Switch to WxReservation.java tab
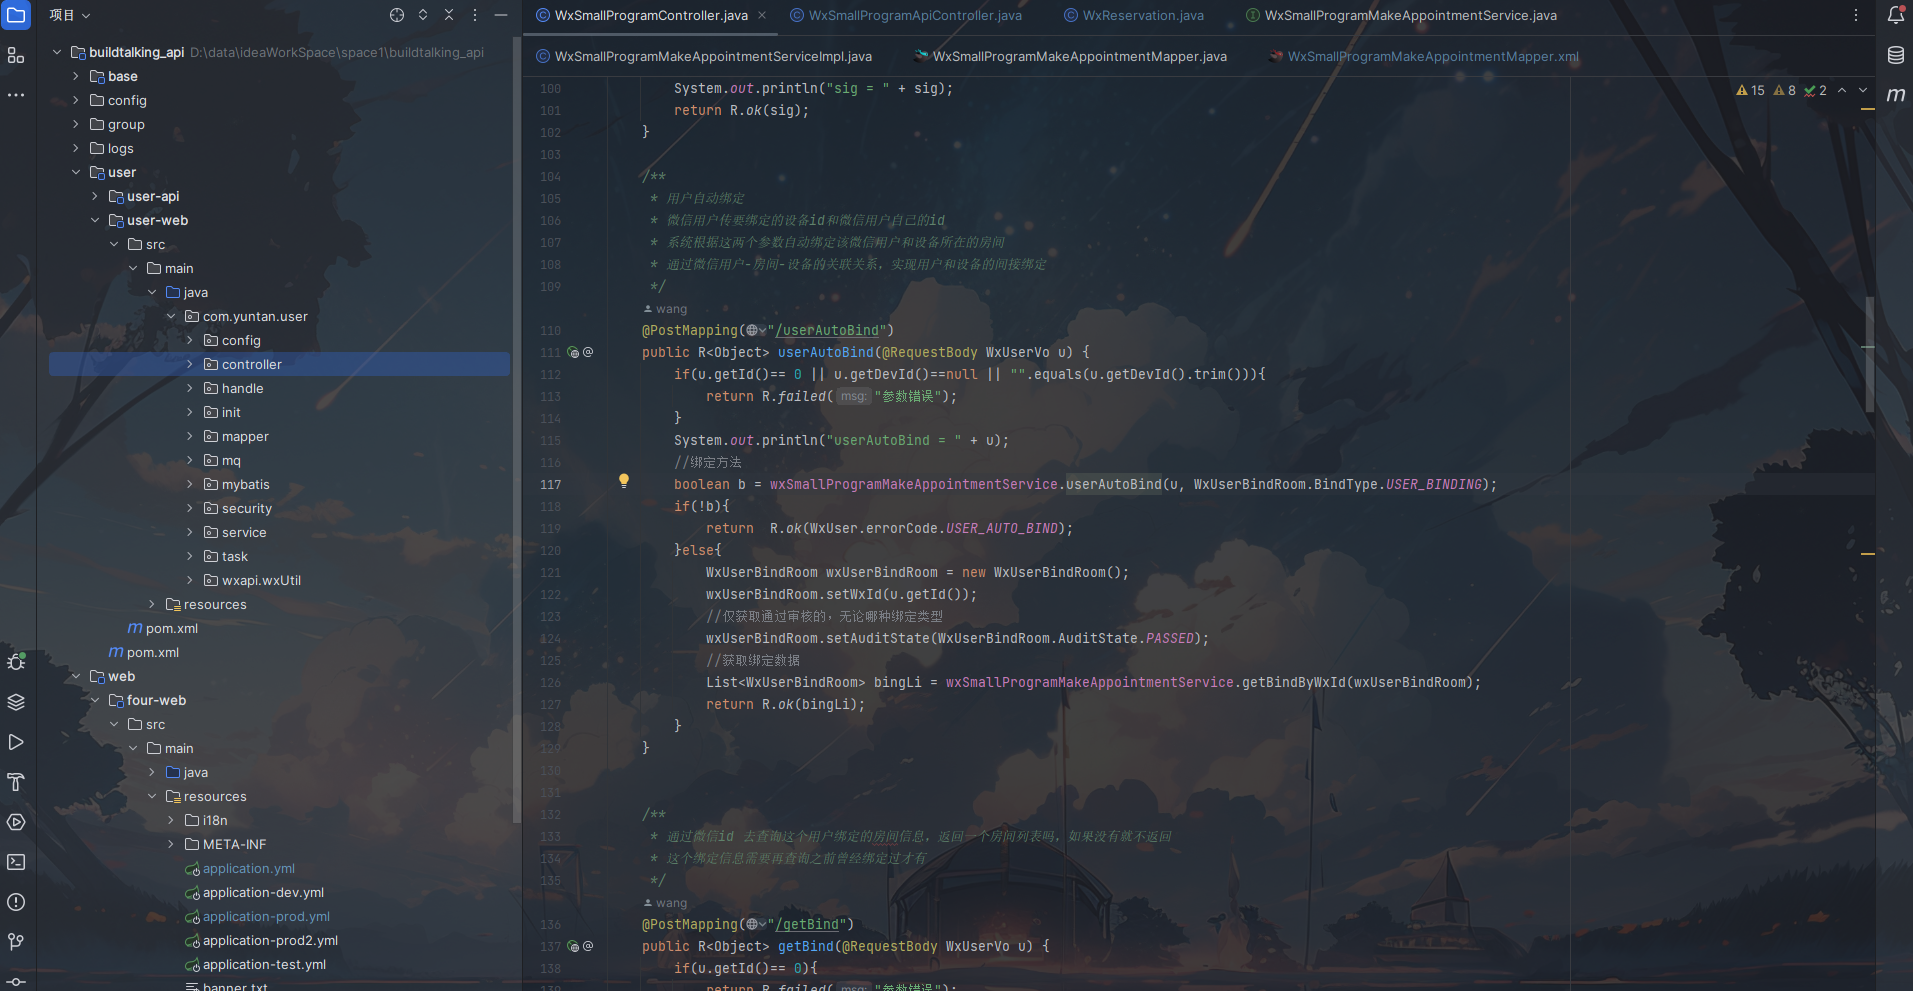This screenshot has width=1913, height=991. click(1134, 15)
